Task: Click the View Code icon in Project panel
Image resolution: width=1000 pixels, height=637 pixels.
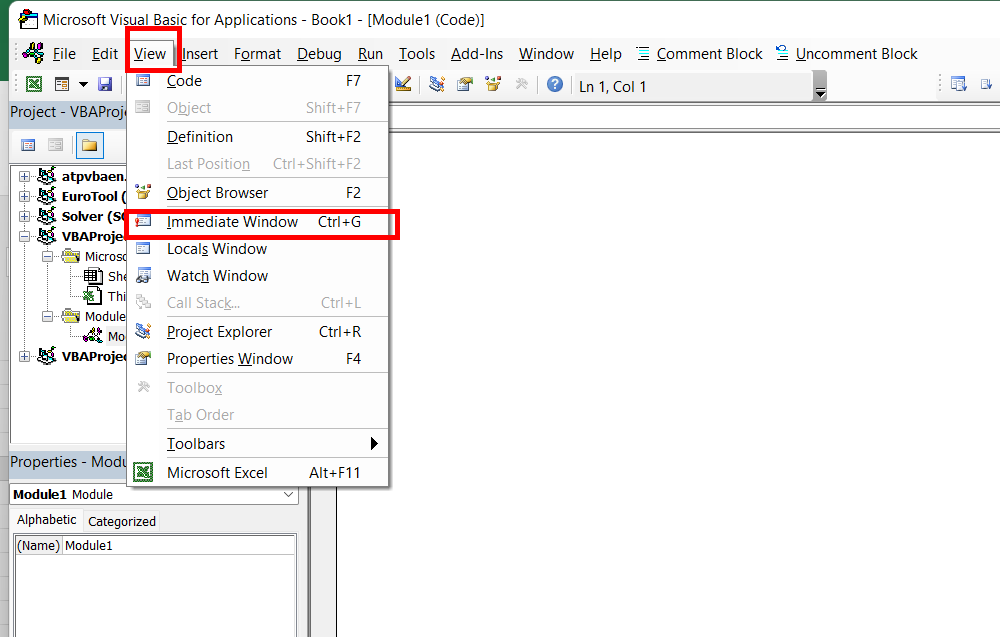Action: (x=28, y=145)
